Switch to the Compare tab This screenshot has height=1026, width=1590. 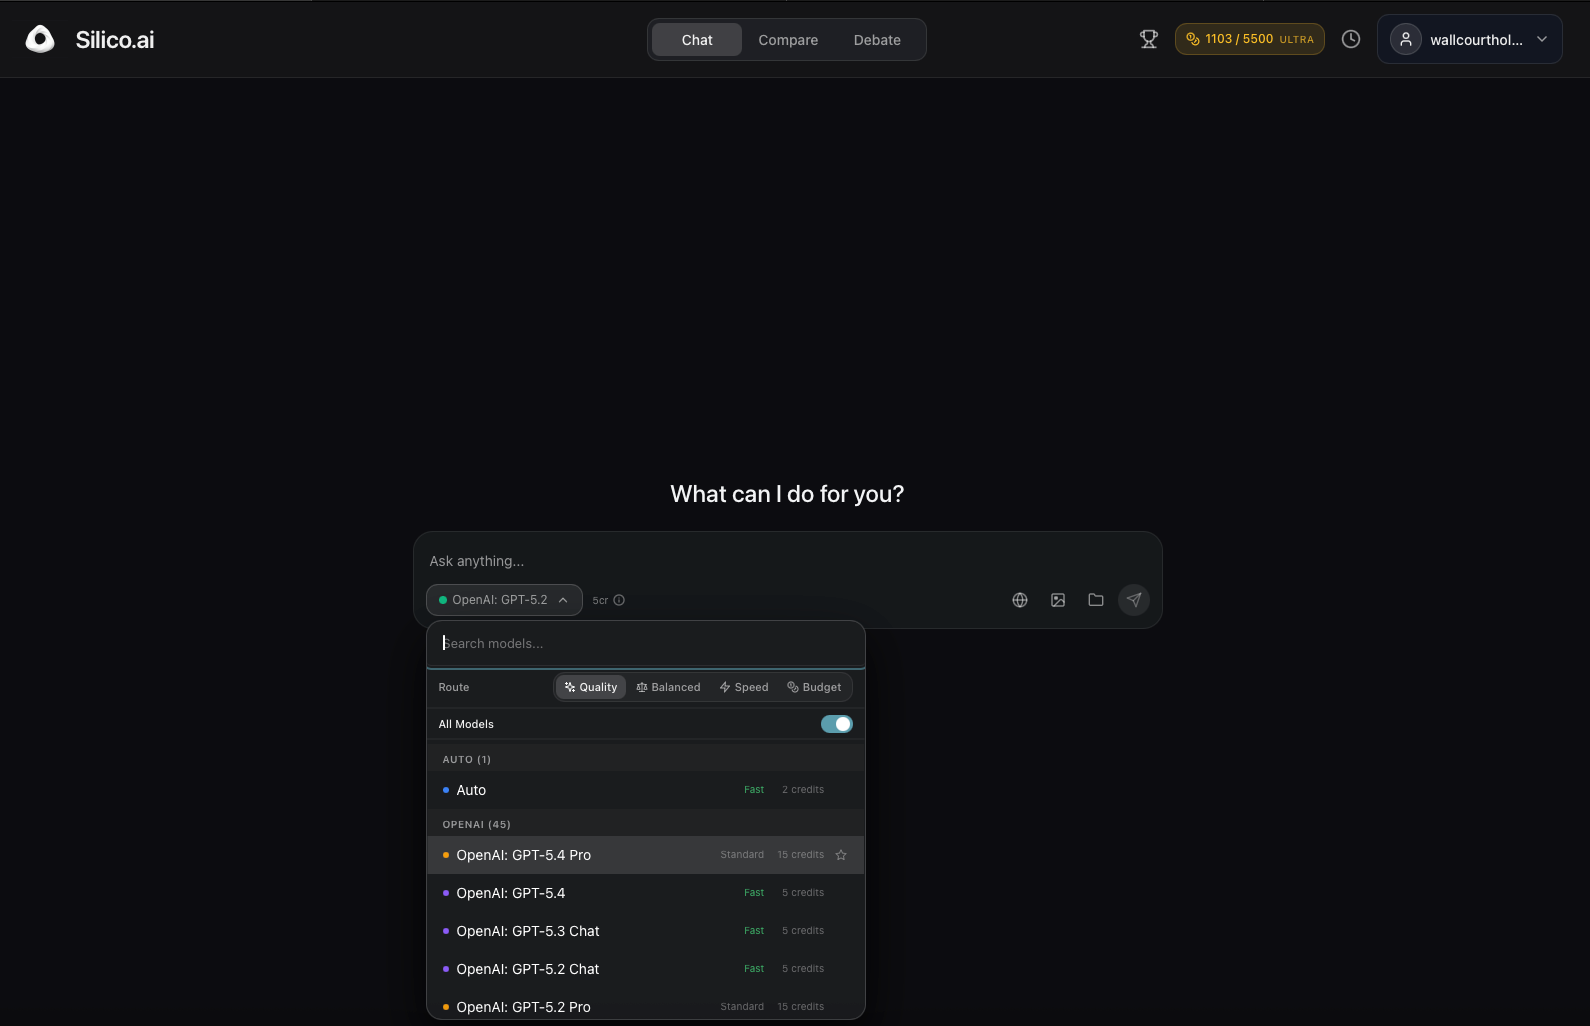(788, 40)
